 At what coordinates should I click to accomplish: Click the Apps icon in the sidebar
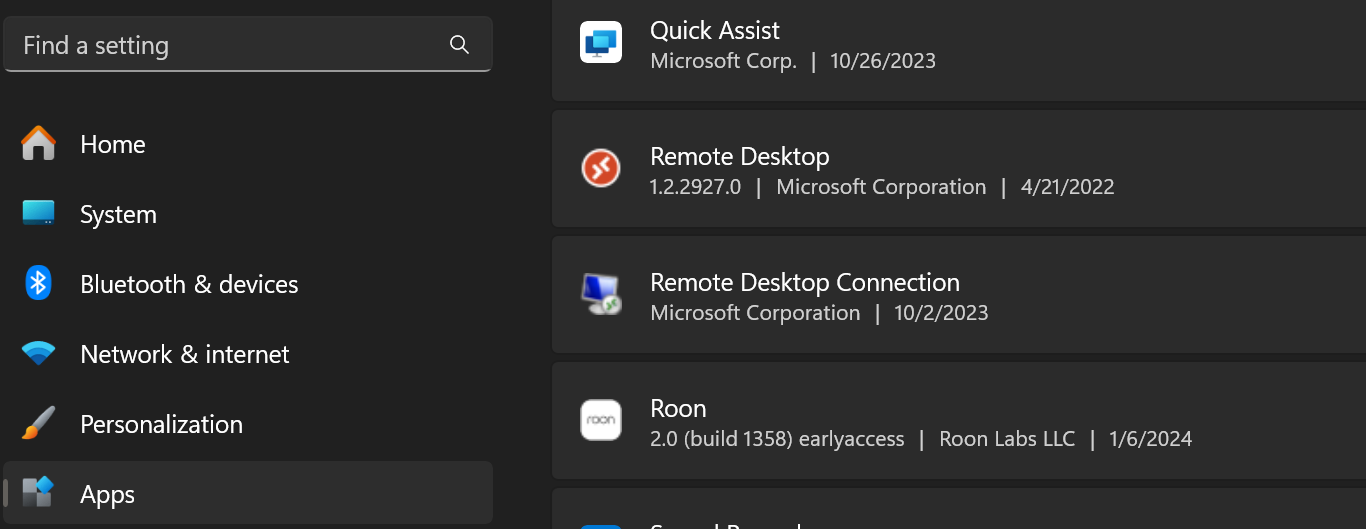(38, 493)
